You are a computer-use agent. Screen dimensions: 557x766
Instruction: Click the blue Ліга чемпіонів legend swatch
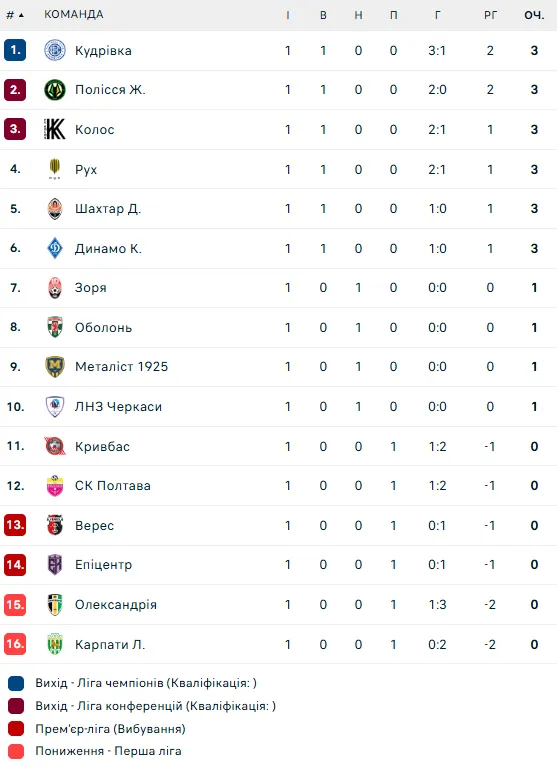pyautogui.click(x=16, y=683)
